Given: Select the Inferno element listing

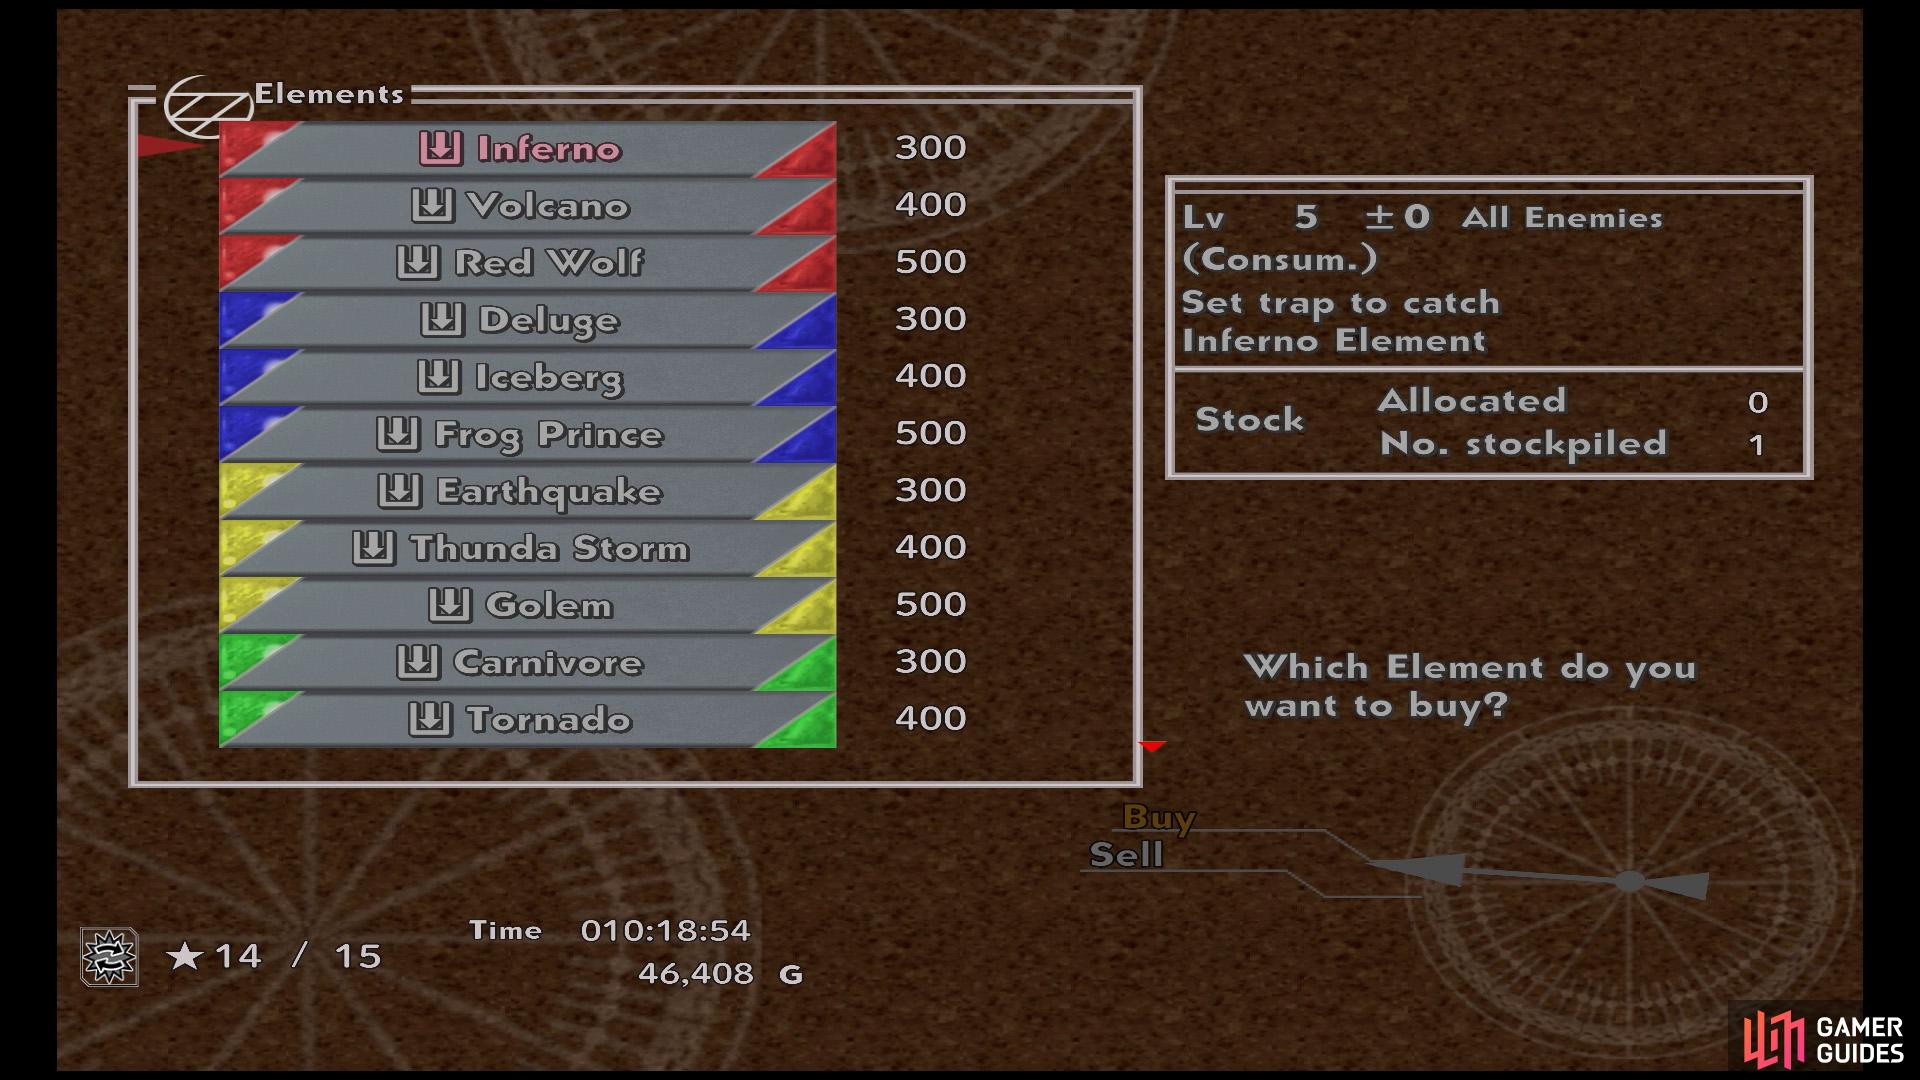Looking at the screenshot, I should tap(525, 146).
